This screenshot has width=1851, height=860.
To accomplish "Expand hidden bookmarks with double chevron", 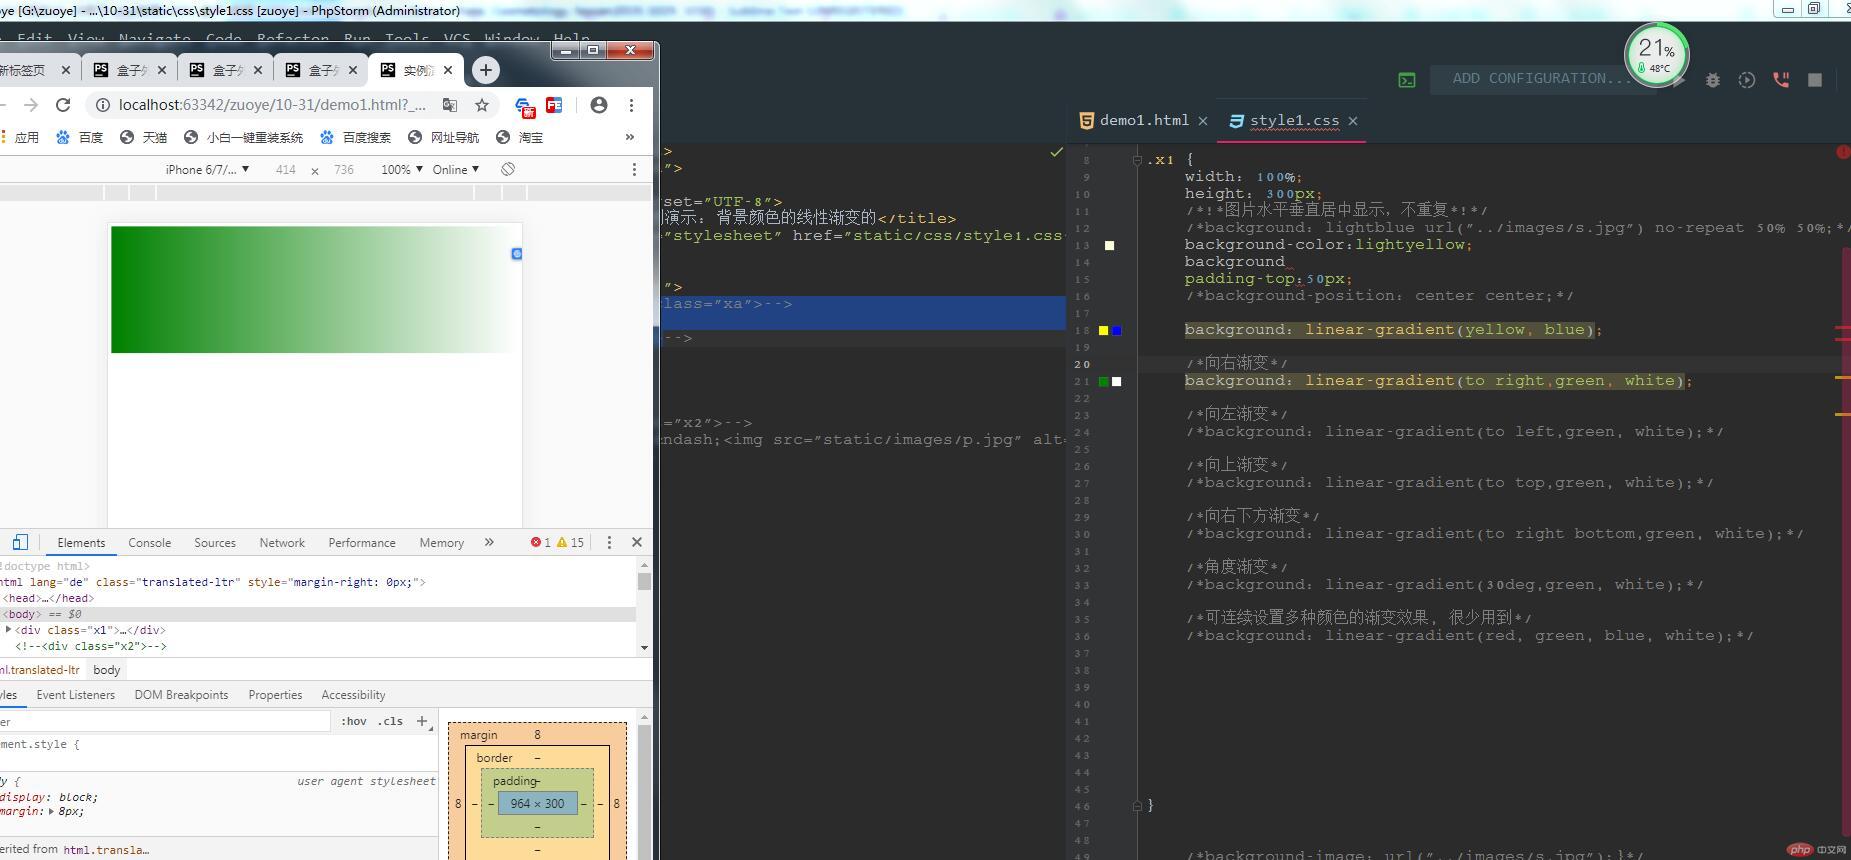I will coord(629,138).
